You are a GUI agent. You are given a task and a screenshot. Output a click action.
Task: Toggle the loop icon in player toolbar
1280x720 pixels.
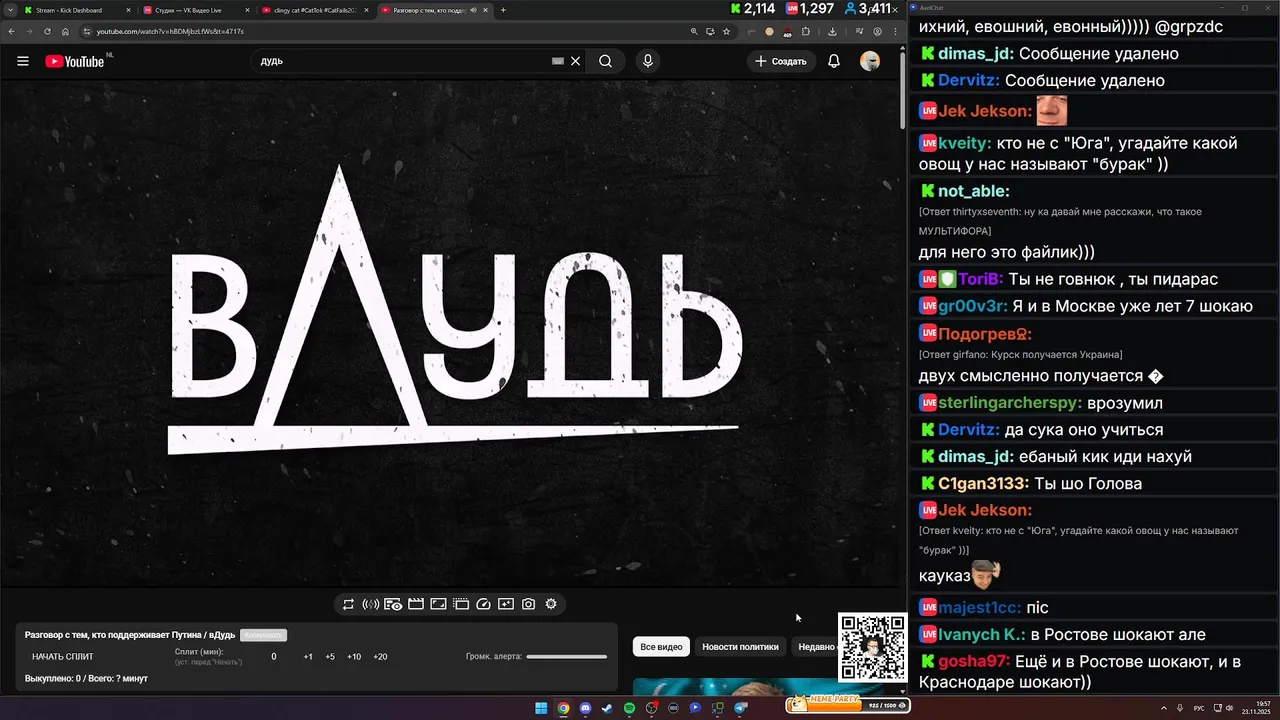pyautogui.click(x=348, y=604)
